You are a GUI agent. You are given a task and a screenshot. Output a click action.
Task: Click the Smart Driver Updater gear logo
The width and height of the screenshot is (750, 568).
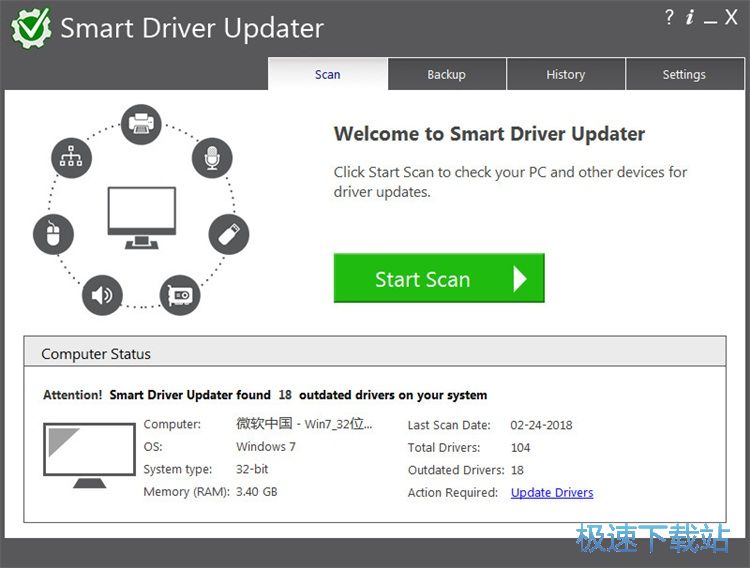pos(31,27)
